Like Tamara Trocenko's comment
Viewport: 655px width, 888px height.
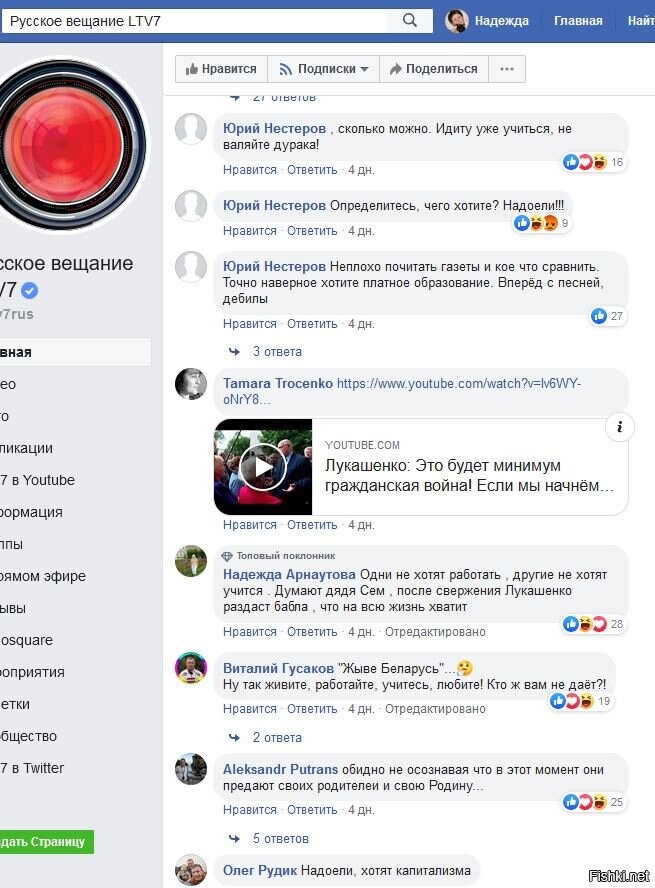click(x=250, y=525)
